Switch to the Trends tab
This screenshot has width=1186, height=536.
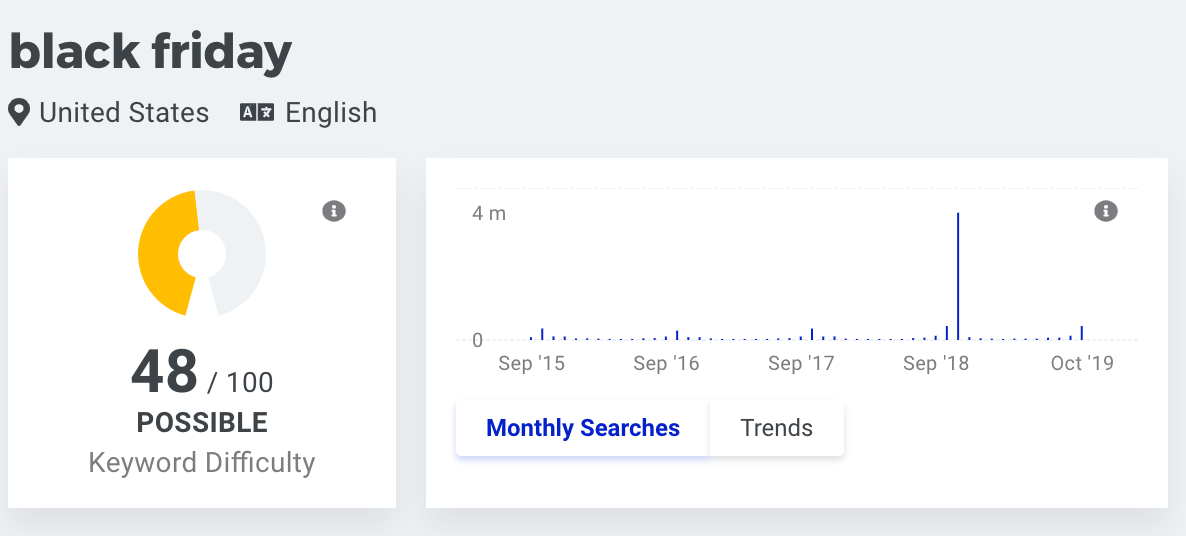point(776,428)
